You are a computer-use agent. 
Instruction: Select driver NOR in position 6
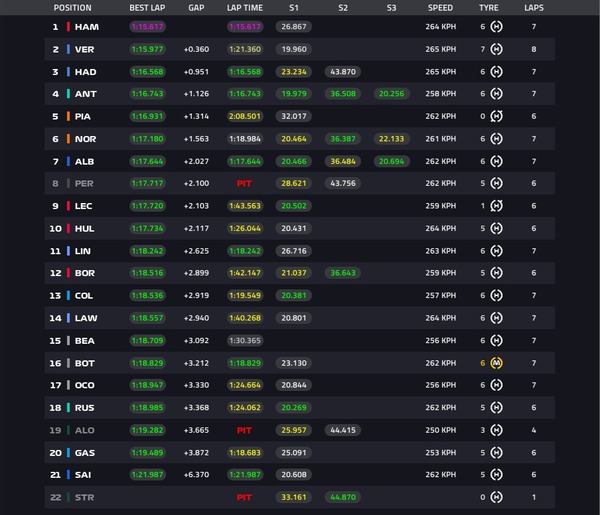point(85,139)
